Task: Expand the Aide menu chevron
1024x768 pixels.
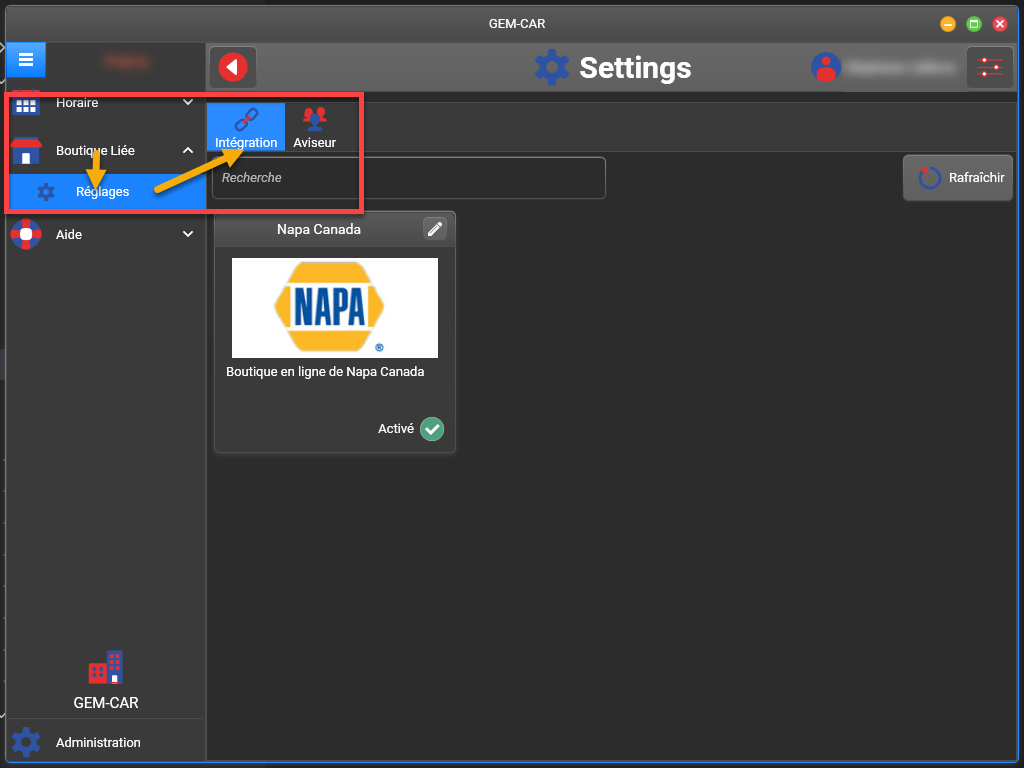Action: click(x=188, y=234)
